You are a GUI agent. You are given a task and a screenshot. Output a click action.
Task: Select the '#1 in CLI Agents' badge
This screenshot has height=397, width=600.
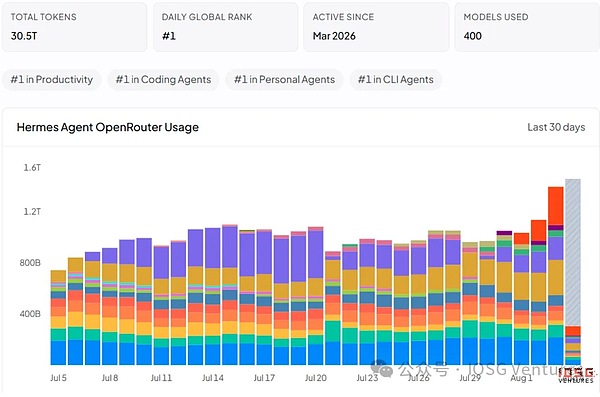click(396, 80)
